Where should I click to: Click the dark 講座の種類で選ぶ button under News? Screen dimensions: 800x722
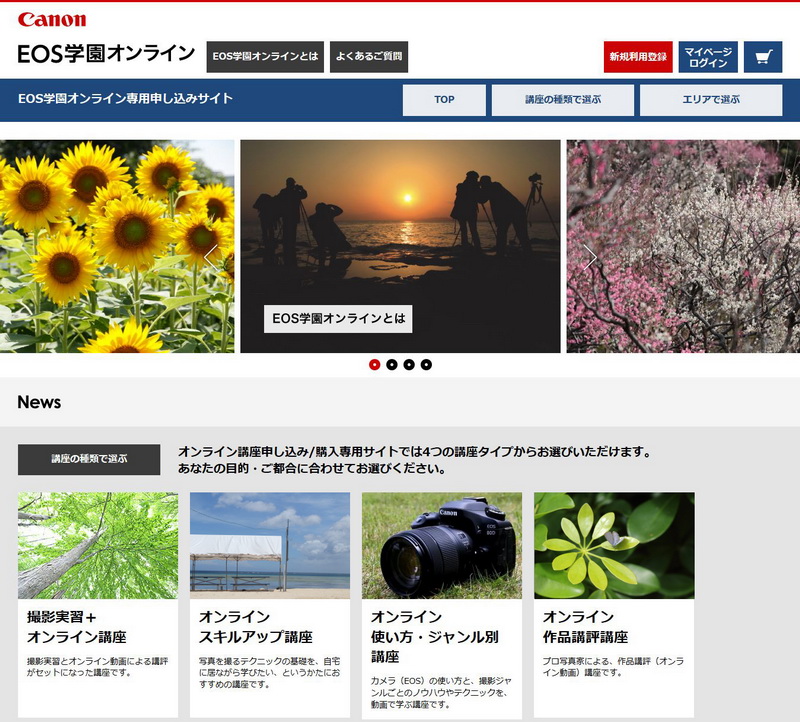tap(89, 459)
